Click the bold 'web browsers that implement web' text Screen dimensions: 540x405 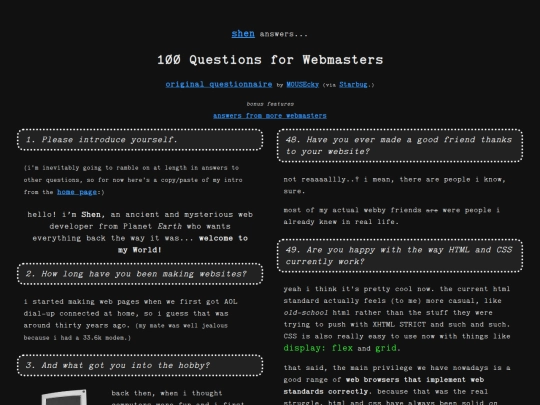pos(415,380)
